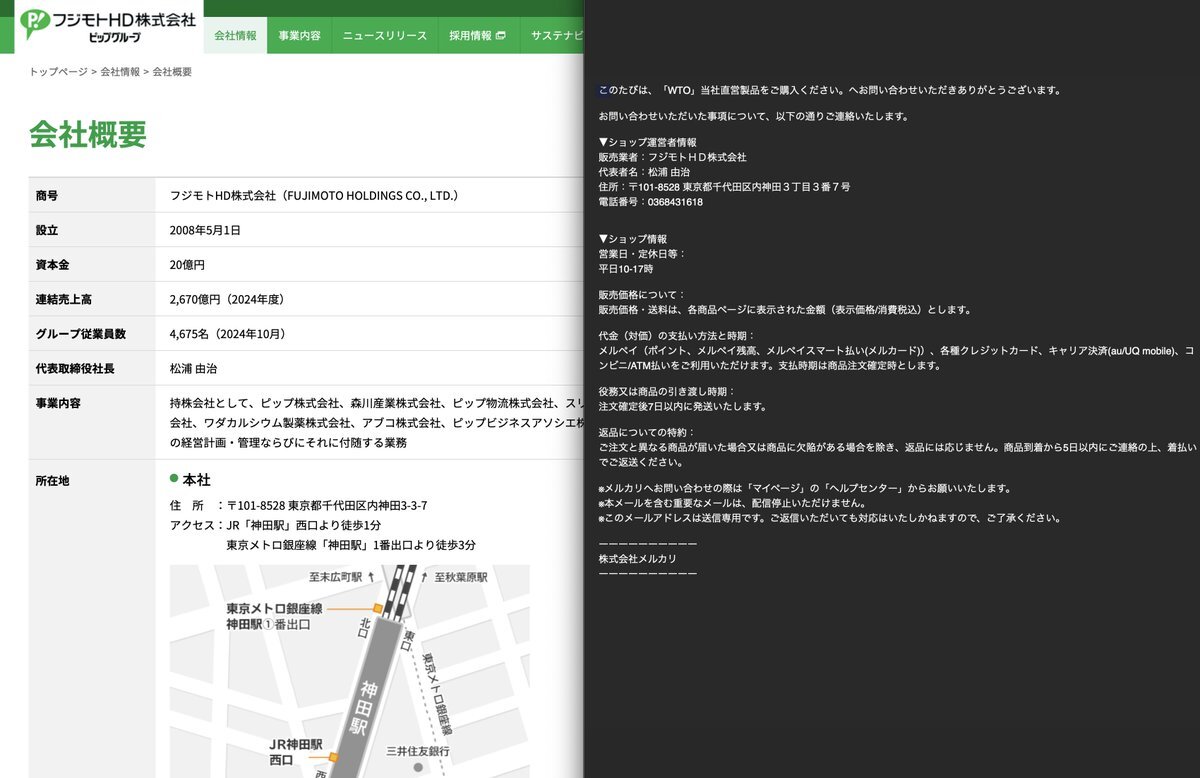Click the ▼ショップ情報 heading
This screenshot has width=1200, height=778.
632,239
